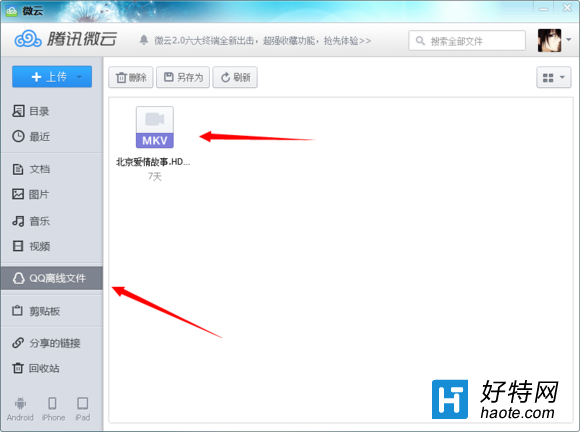
Task: Click the 另存为 save as button
Action: coord(183,77)
